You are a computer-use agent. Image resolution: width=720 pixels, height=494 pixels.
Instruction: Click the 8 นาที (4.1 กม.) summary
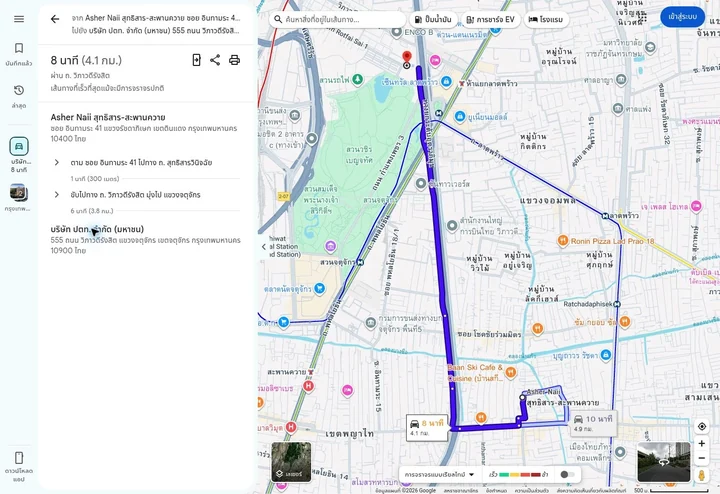pos(86,60)
